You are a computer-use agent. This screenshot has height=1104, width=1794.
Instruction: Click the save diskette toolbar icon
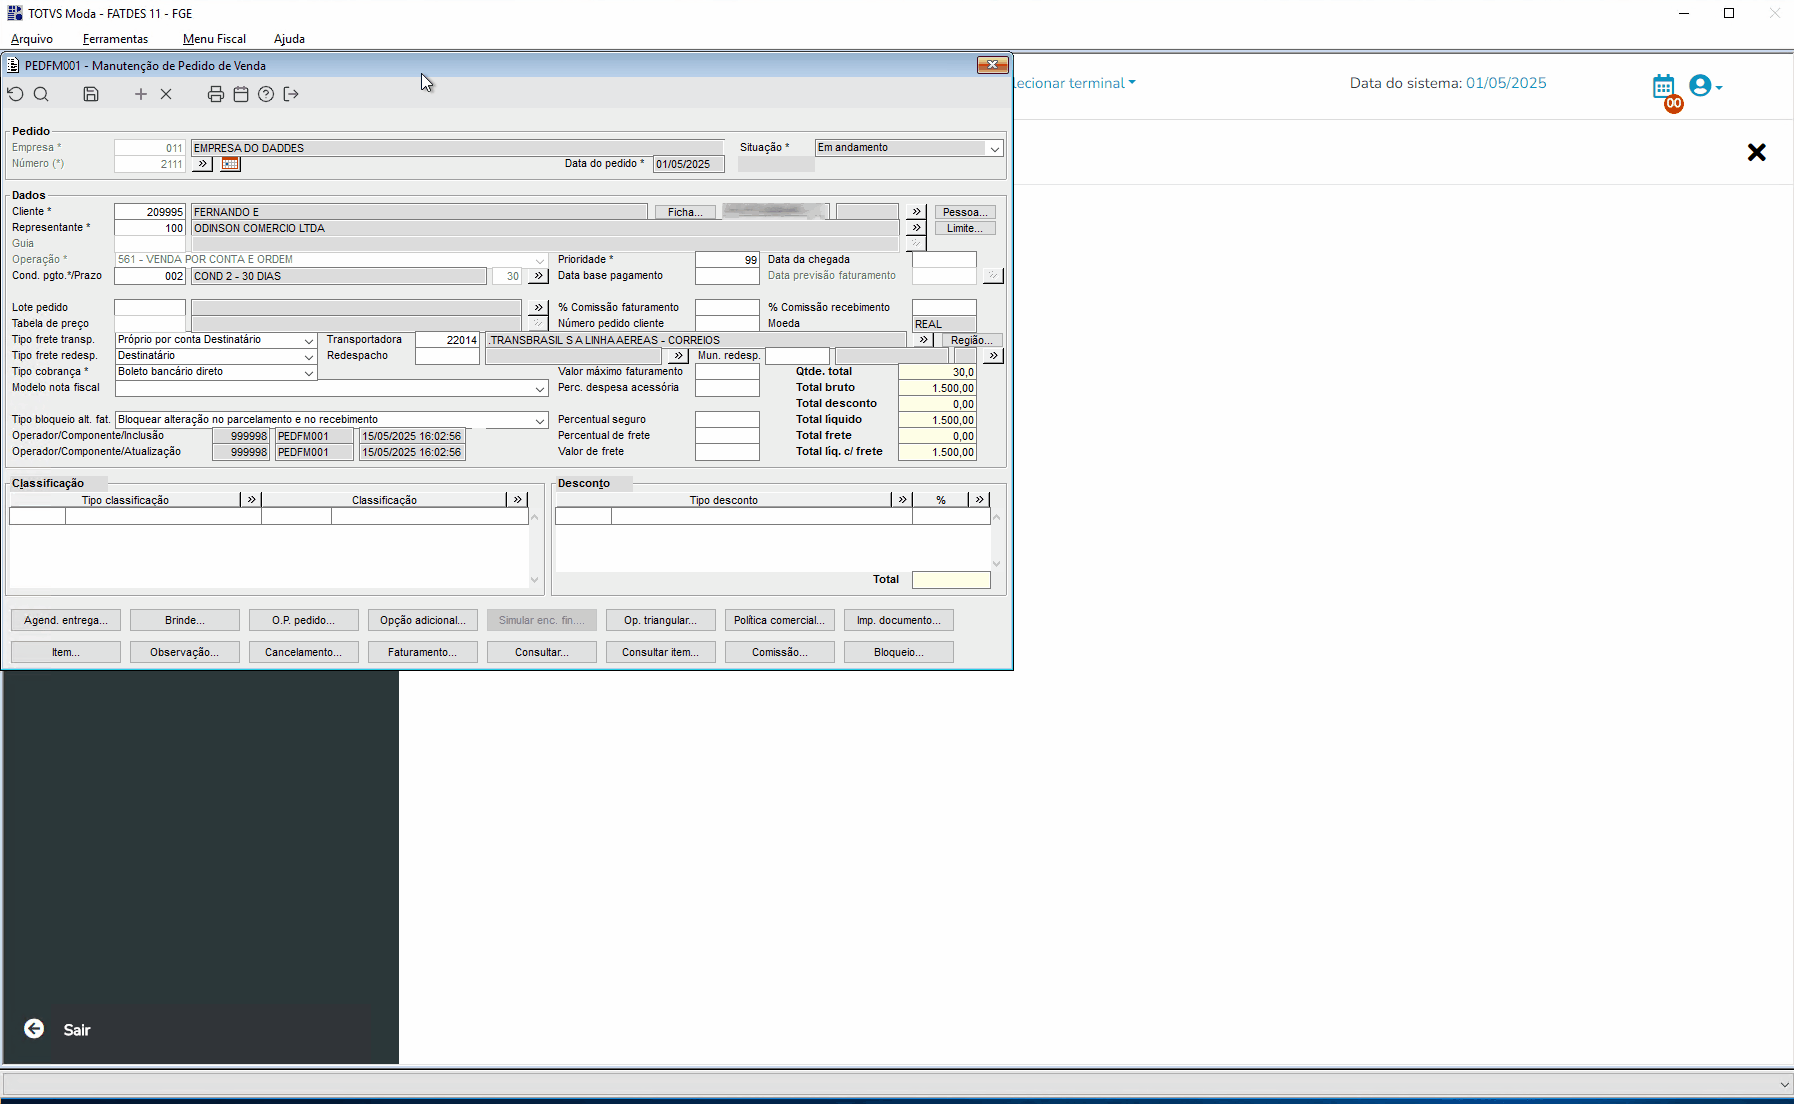tap(91, 94)
